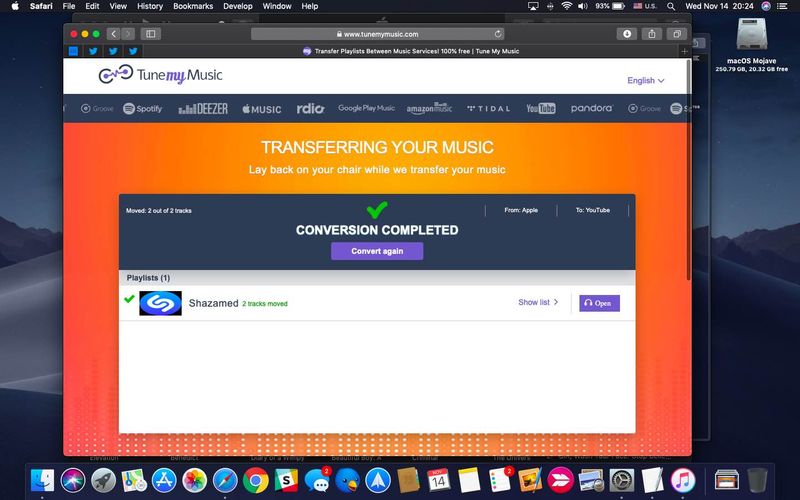Open the AirPlay menu bar icon

point(533,6)
